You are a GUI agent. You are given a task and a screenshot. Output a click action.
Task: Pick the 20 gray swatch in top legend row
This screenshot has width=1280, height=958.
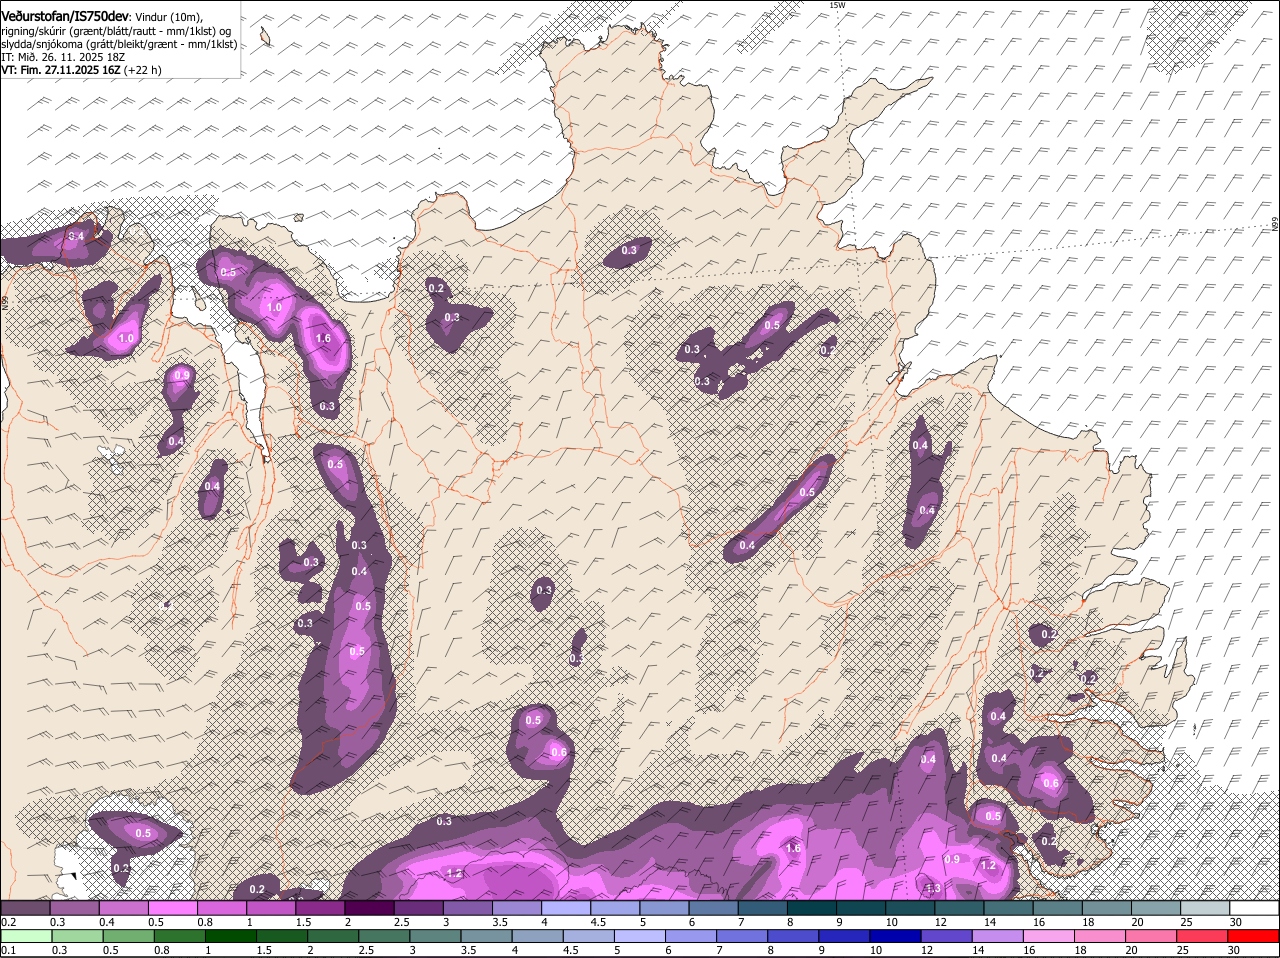[x=1155, y=908]
